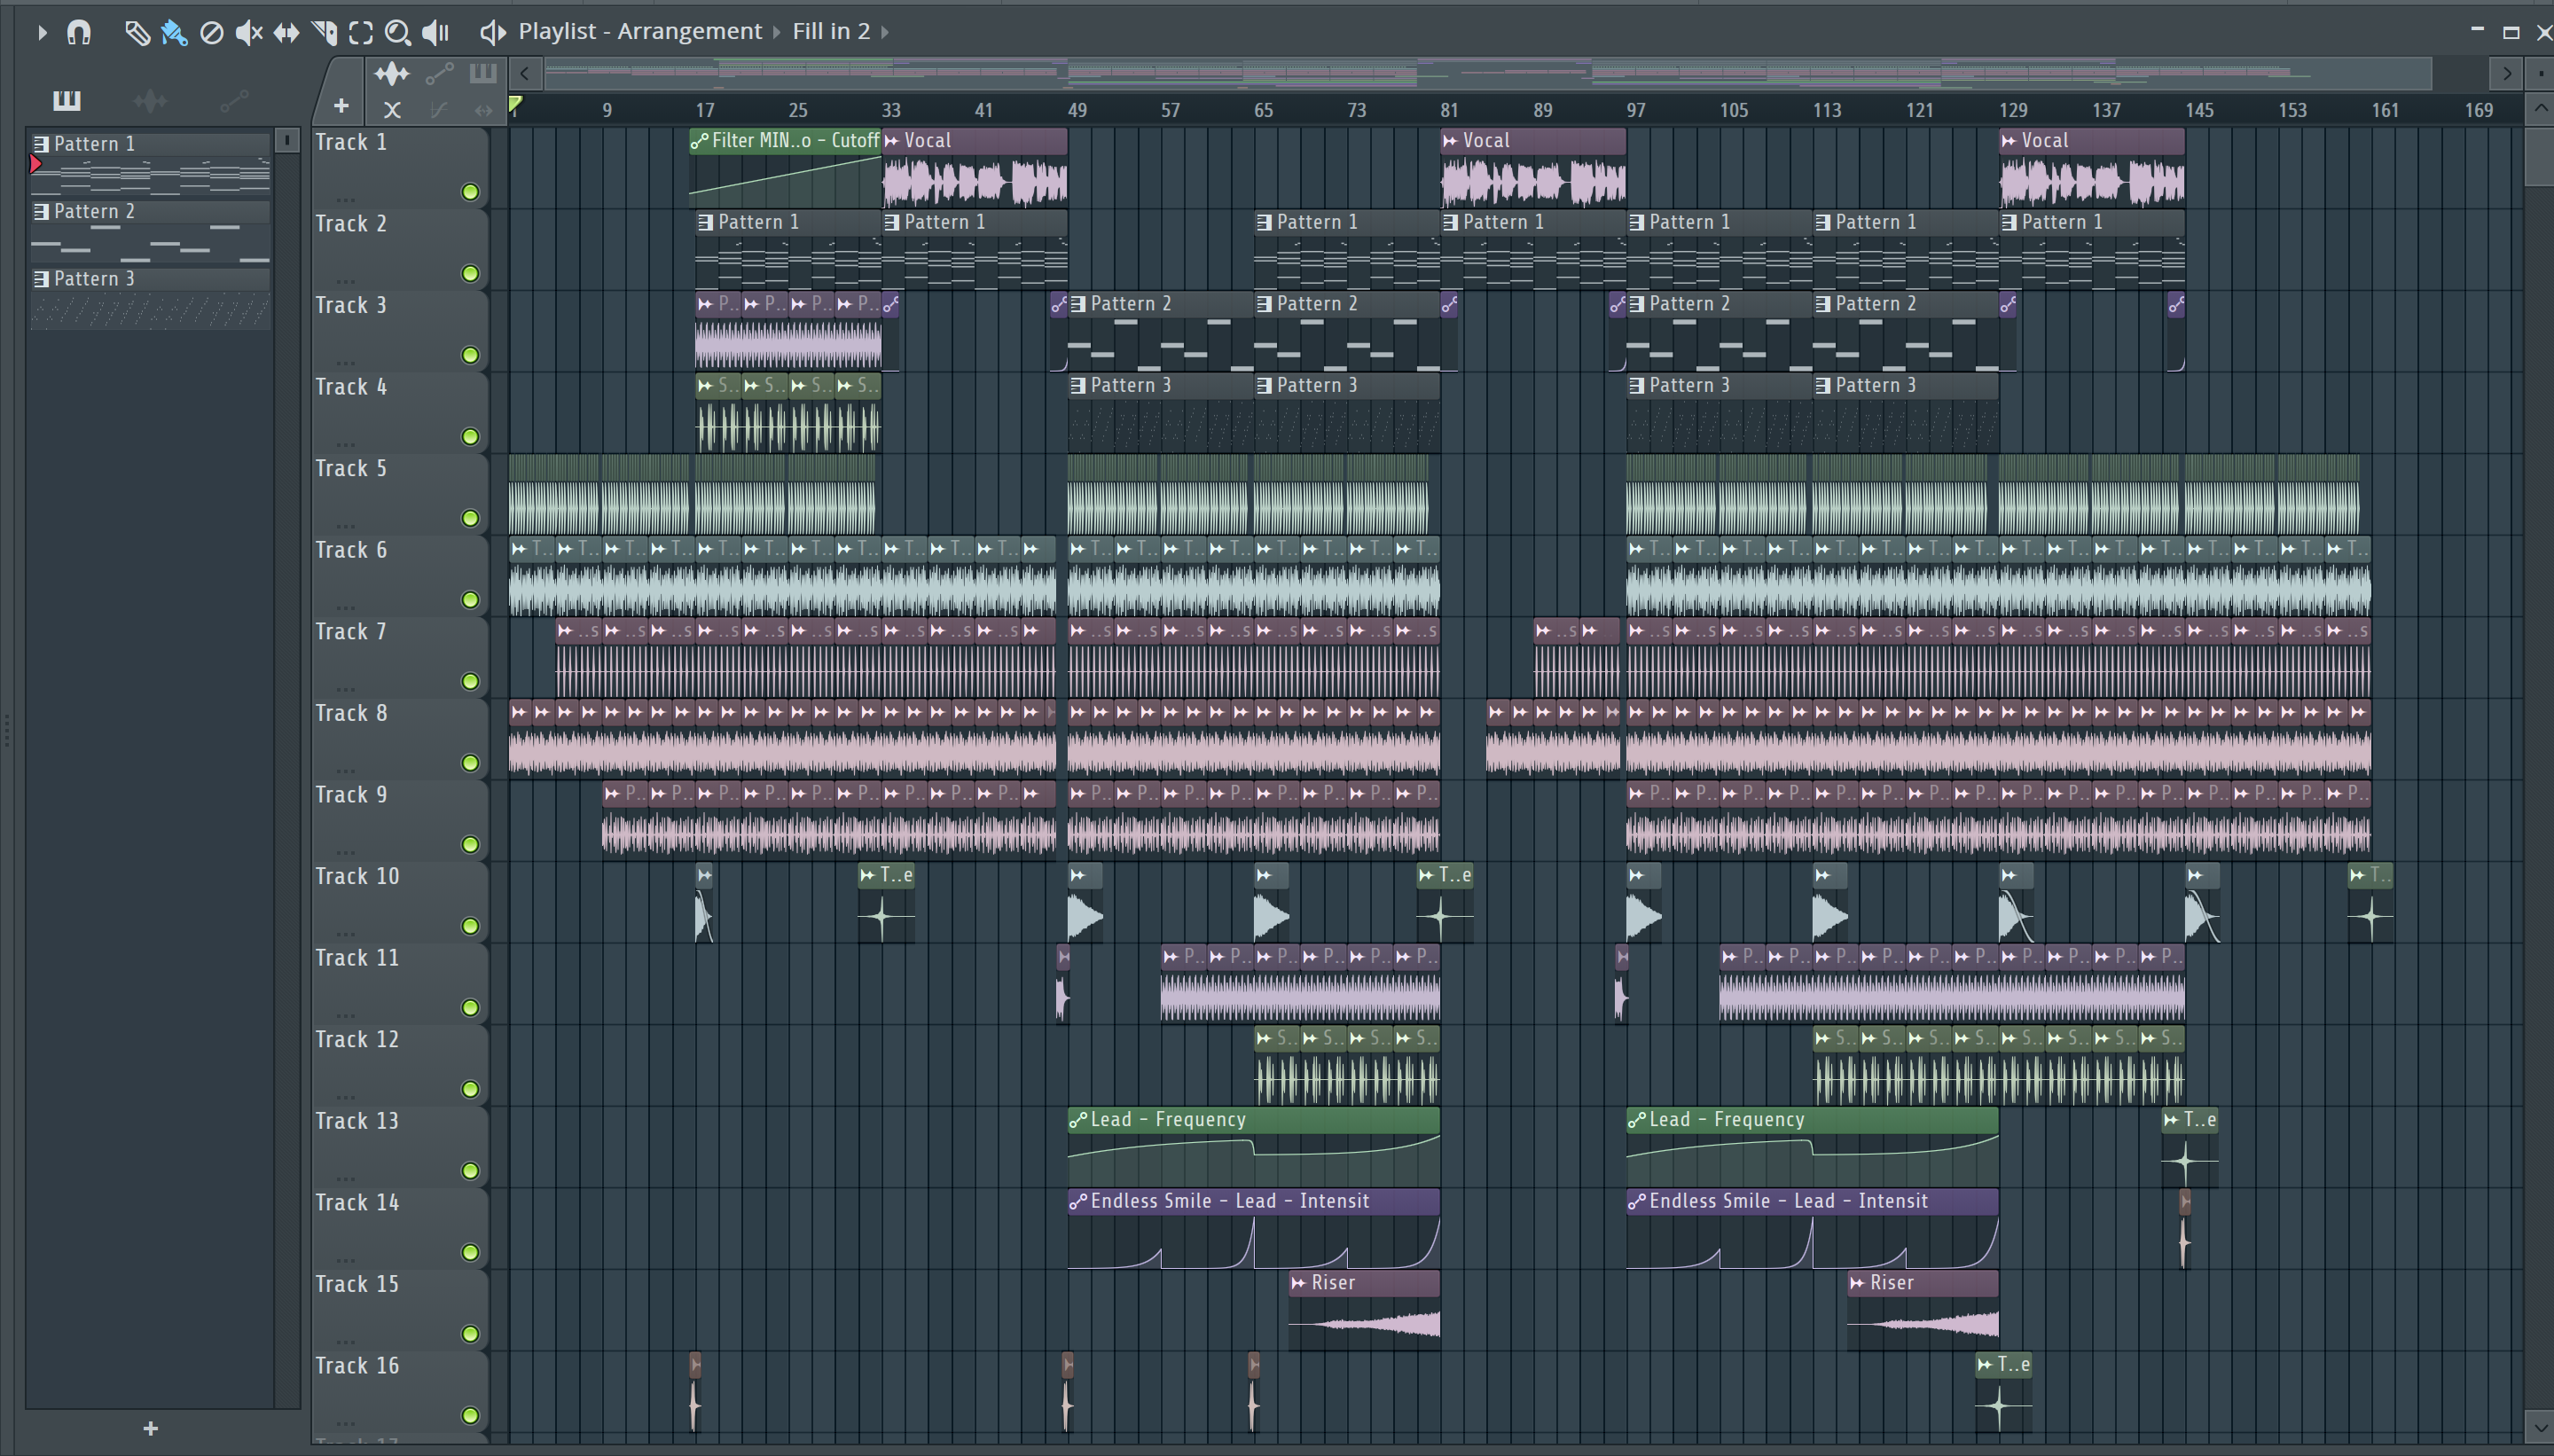The image size is (2554, 1456).
Task: Open the snap magnet dropdown
Action: [79, 33]
